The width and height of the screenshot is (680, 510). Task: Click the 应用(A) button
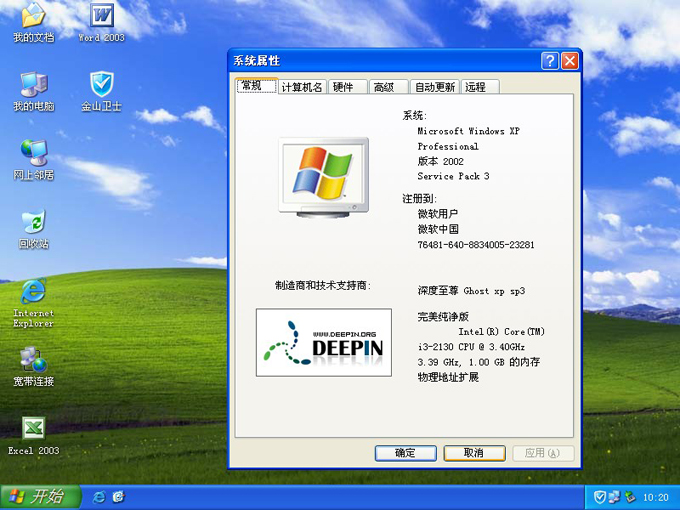coord(543,453)
